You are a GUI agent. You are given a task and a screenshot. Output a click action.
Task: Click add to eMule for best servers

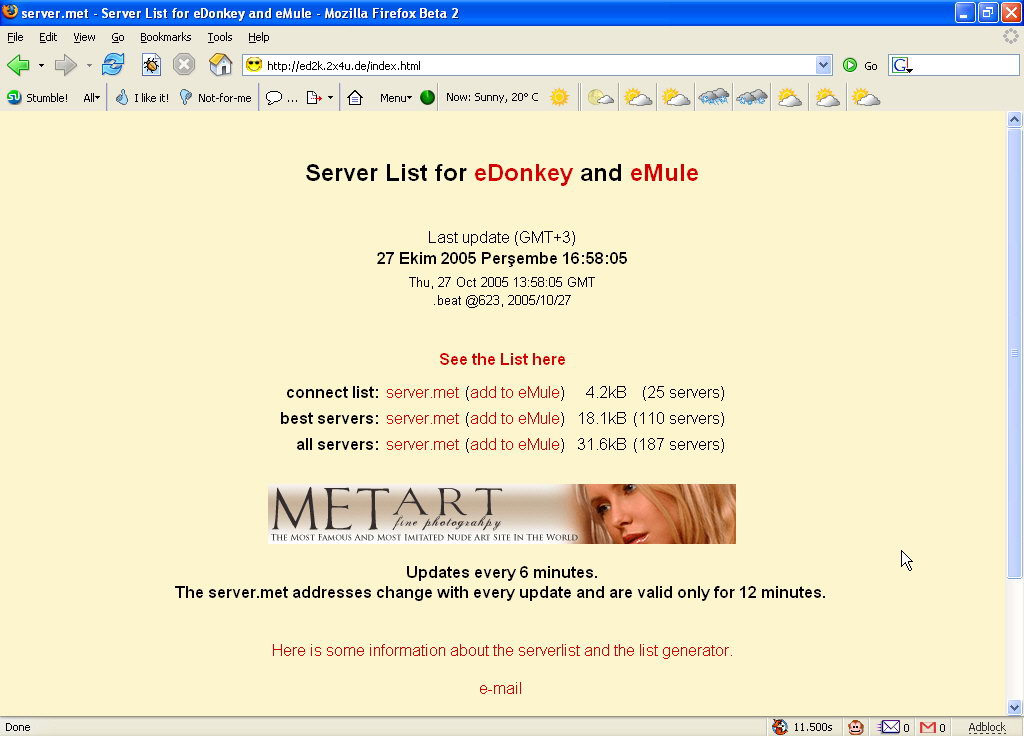515,419
